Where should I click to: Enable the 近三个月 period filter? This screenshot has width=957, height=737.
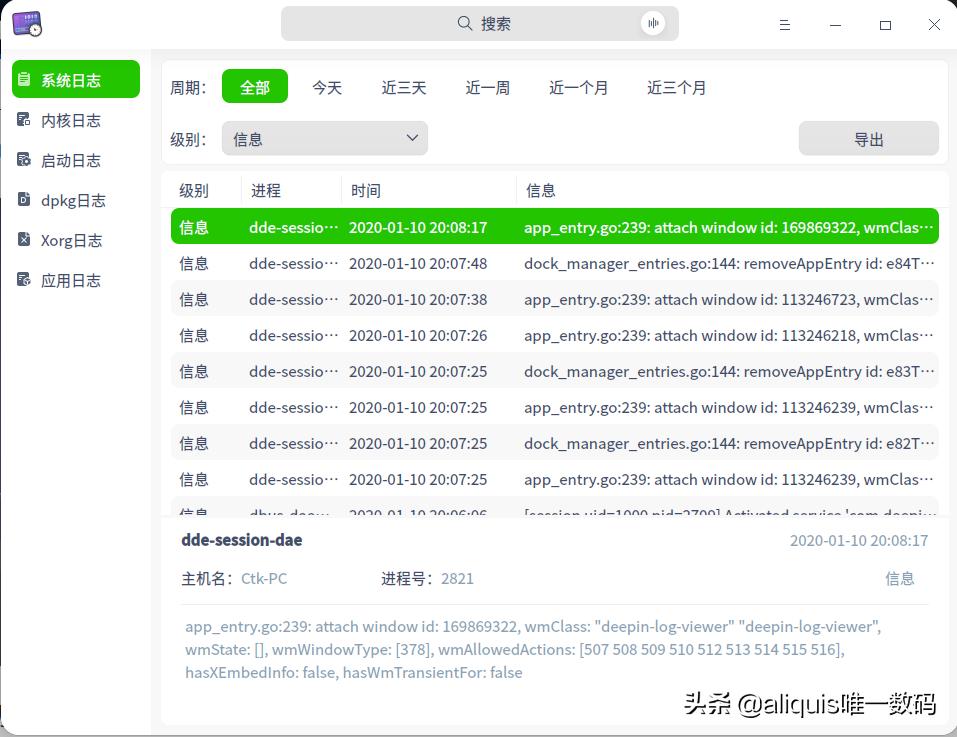coord(675,87)
